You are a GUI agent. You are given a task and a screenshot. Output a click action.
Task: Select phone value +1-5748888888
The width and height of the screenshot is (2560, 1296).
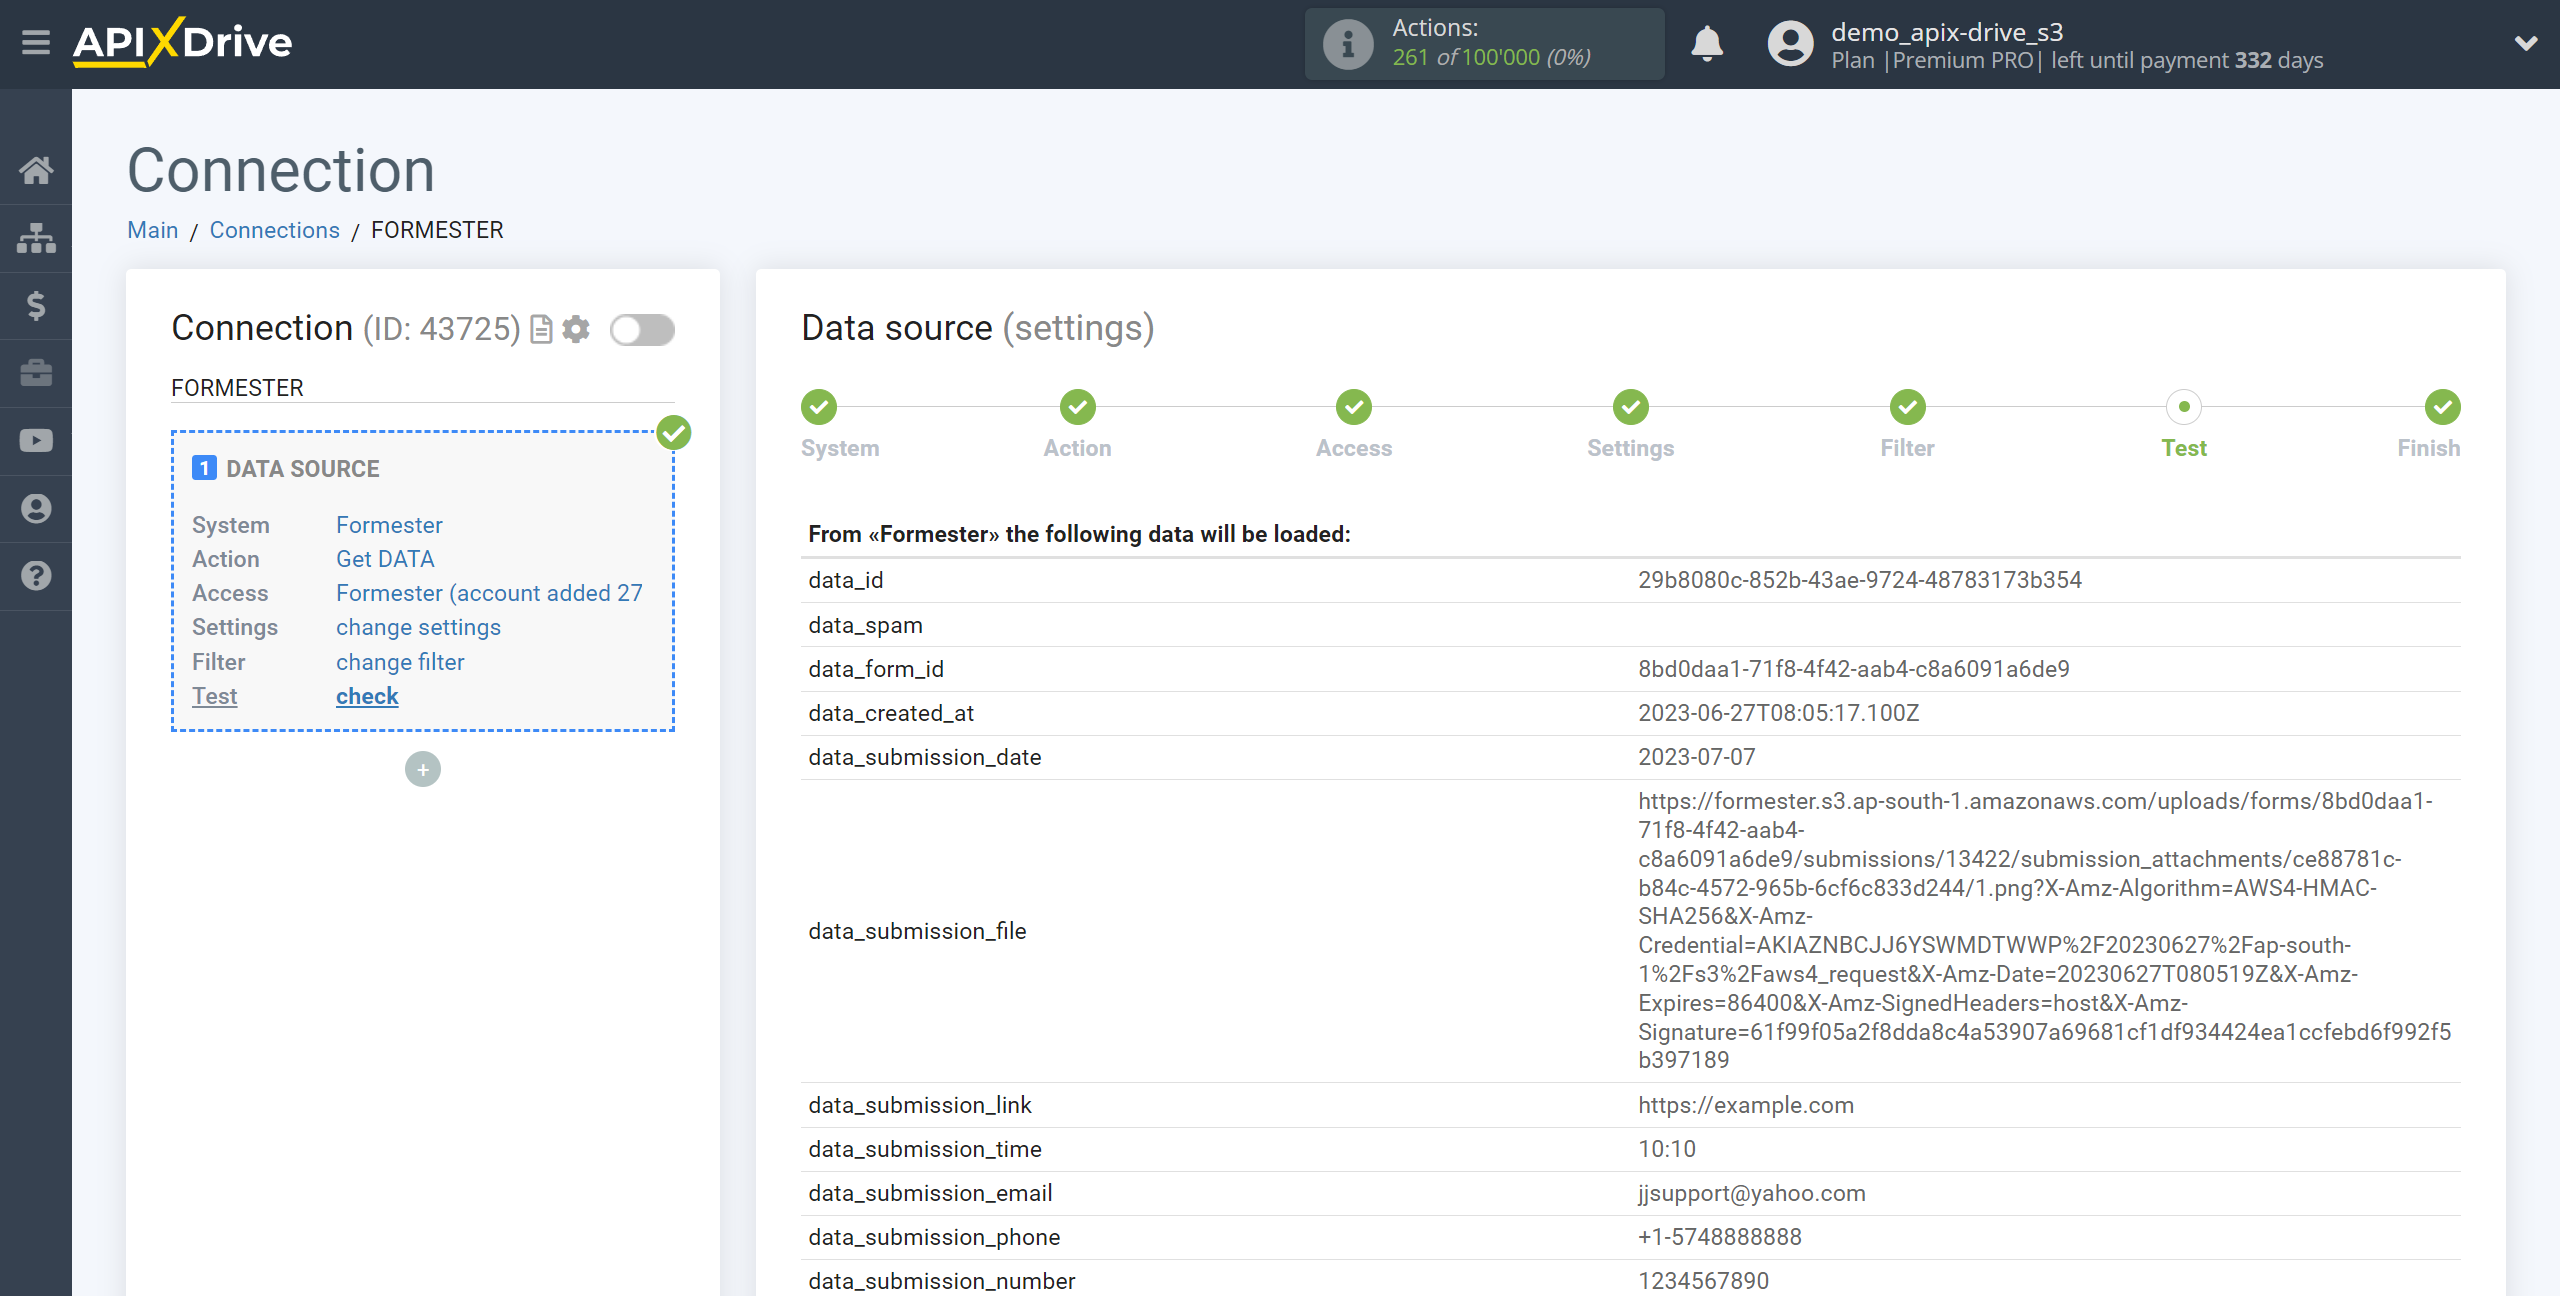pos(1720,1237)
